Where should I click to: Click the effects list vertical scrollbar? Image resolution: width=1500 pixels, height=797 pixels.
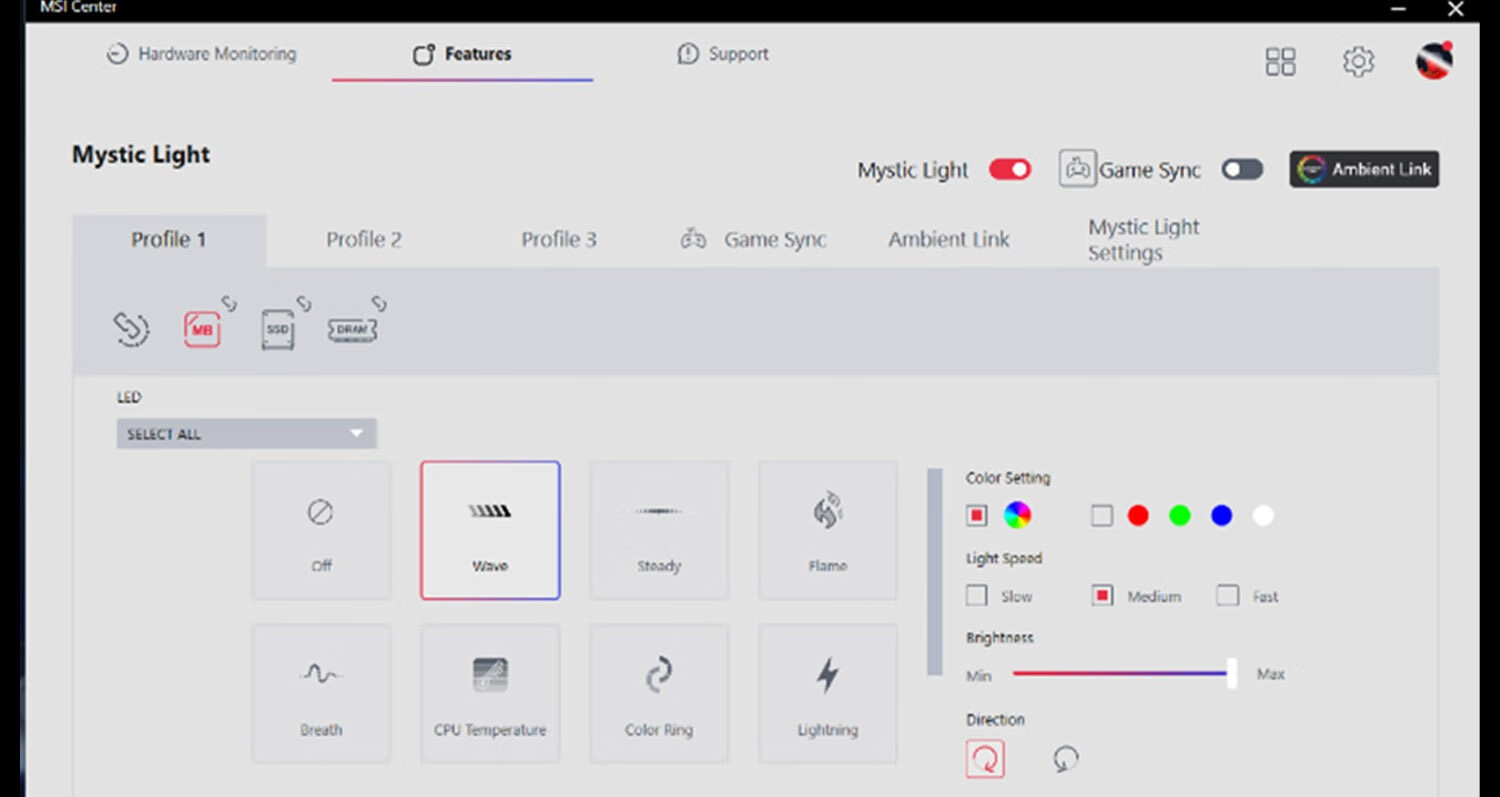934,571
